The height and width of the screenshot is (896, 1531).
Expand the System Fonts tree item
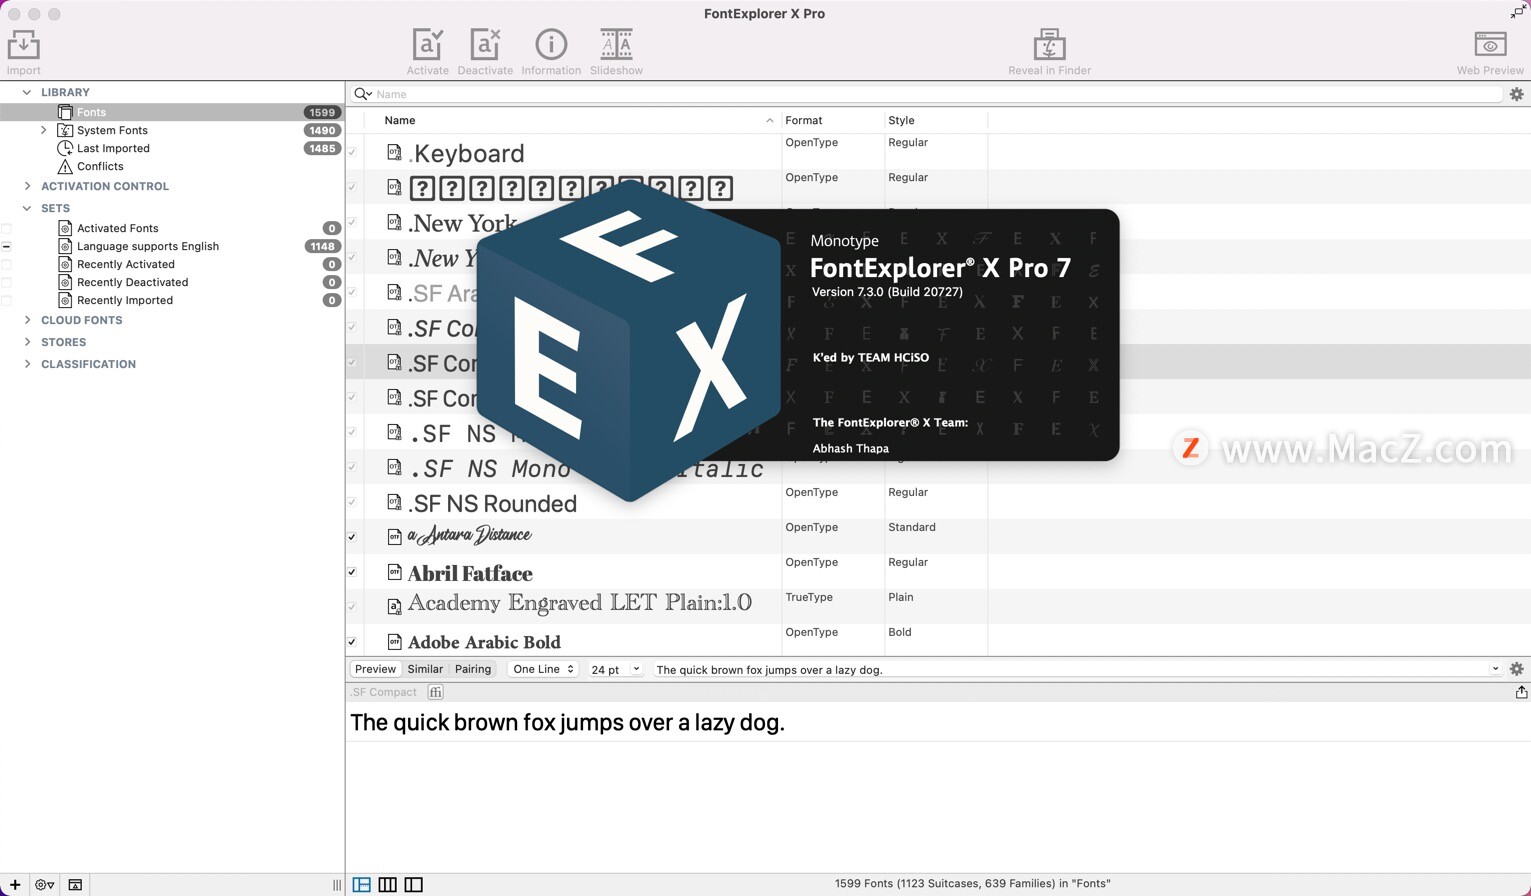pos(43,130)
